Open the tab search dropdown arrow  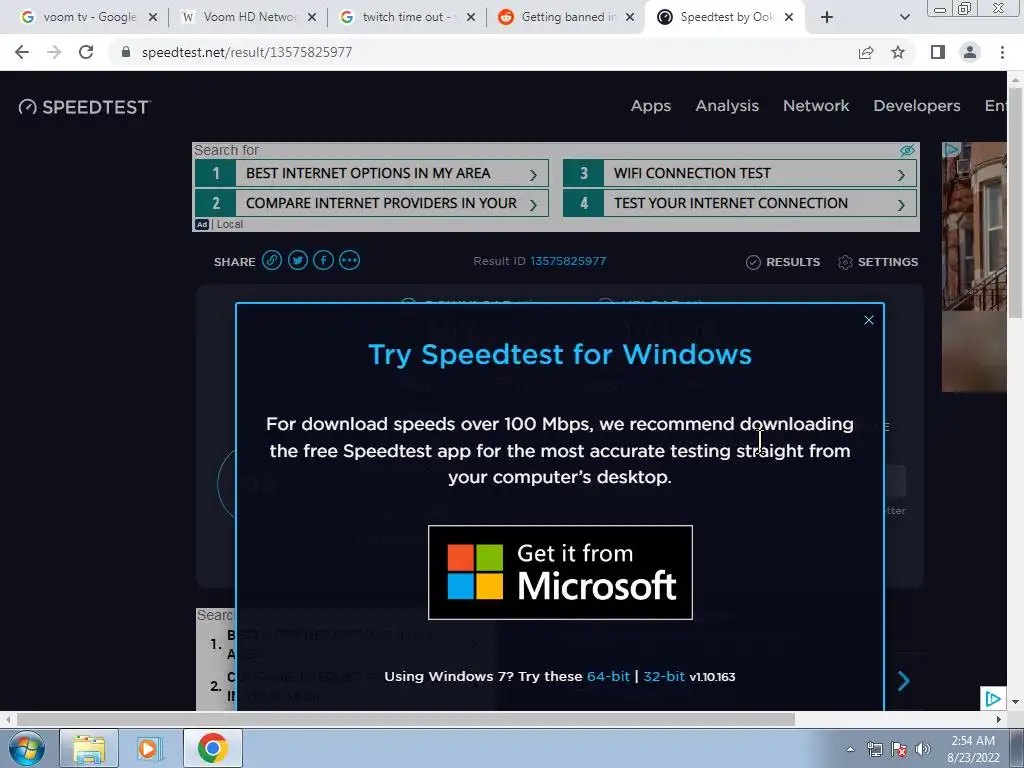coord(904,18)
